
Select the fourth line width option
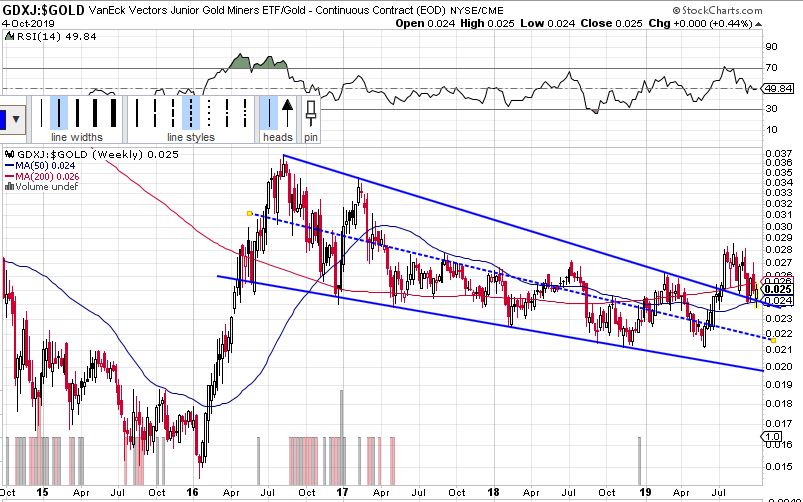click(95, 113)
